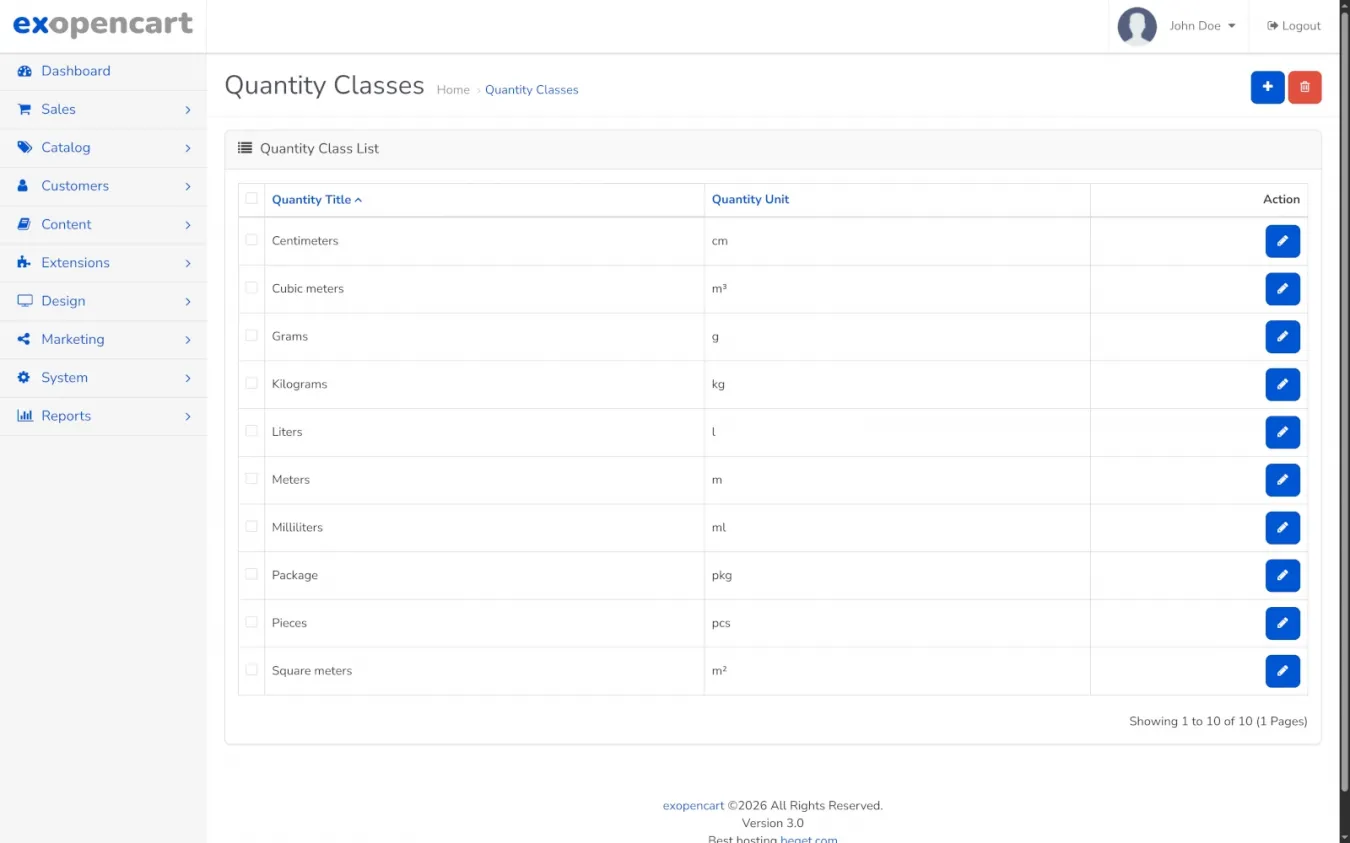Sort by Quantity Unit column header
The height and width of the screenshot is (843, 1350).
tap(750, 199)
